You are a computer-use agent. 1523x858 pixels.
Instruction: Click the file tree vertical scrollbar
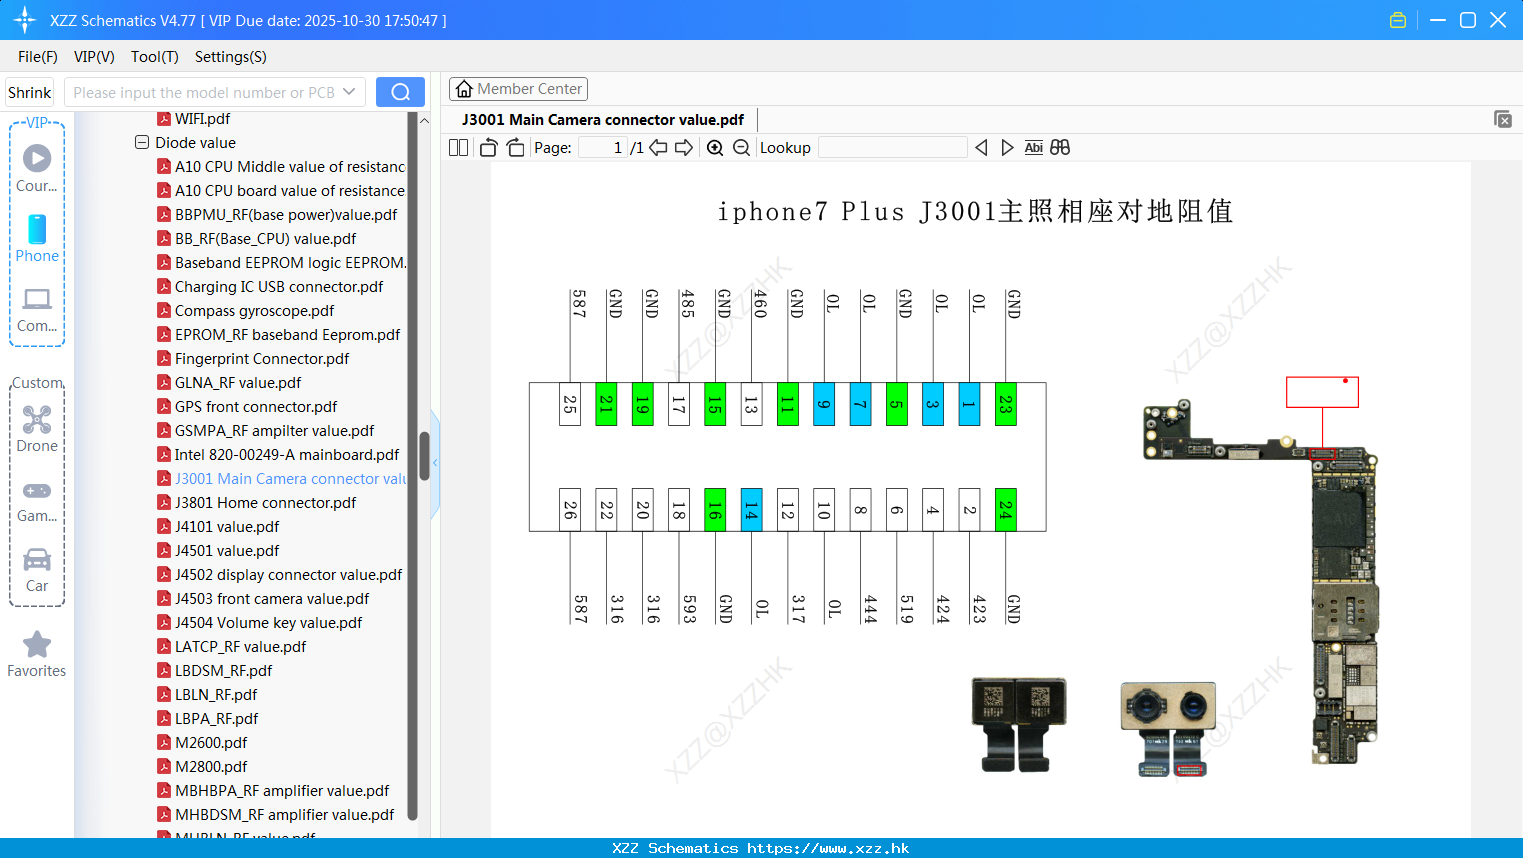[x=424, y=456]
